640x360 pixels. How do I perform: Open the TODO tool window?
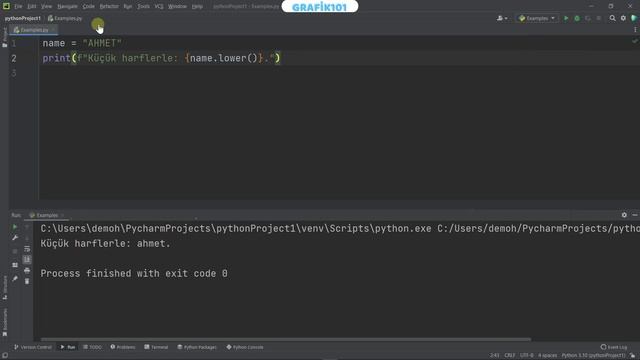(92, 347)
